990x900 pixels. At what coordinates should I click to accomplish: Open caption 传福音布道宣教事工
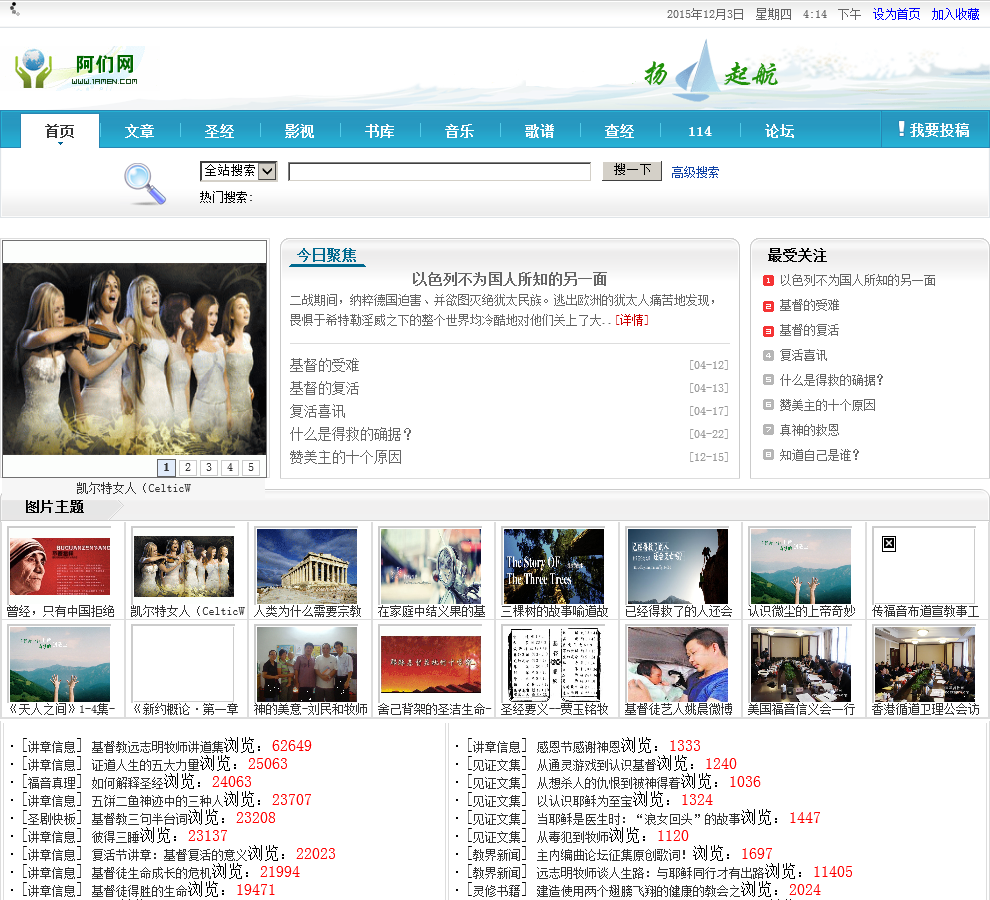pyautogui.click(x=925, y=611)
